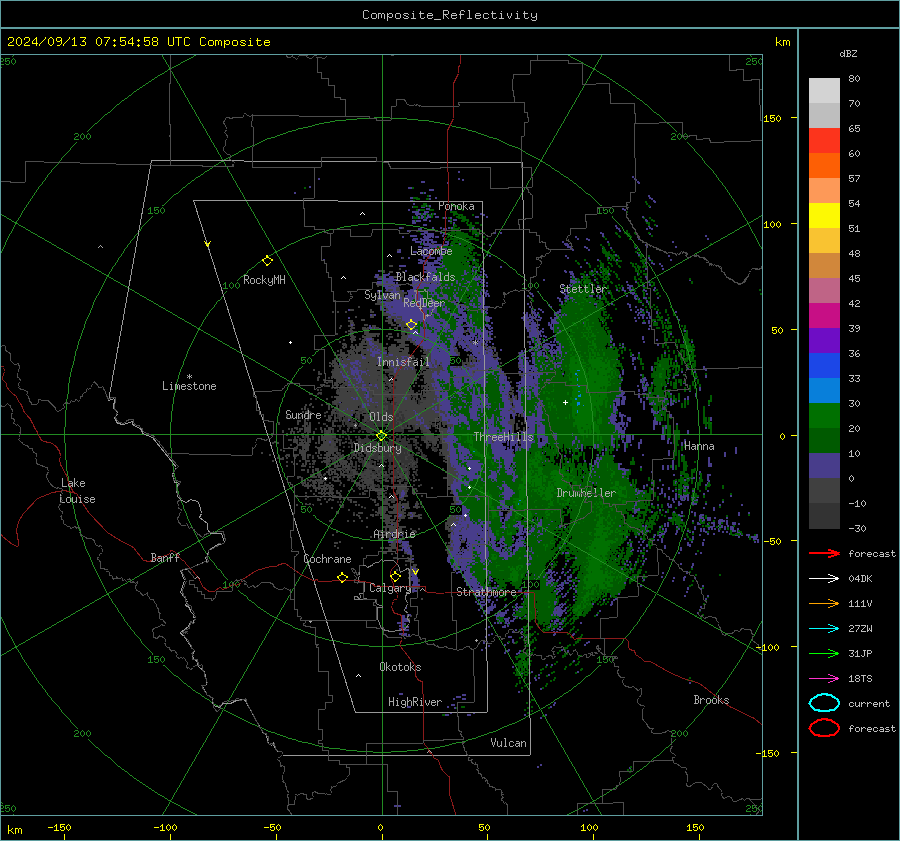Click the Lacombe city label
This screenshot has width=900, height=841.
click(x=431, y=251)
